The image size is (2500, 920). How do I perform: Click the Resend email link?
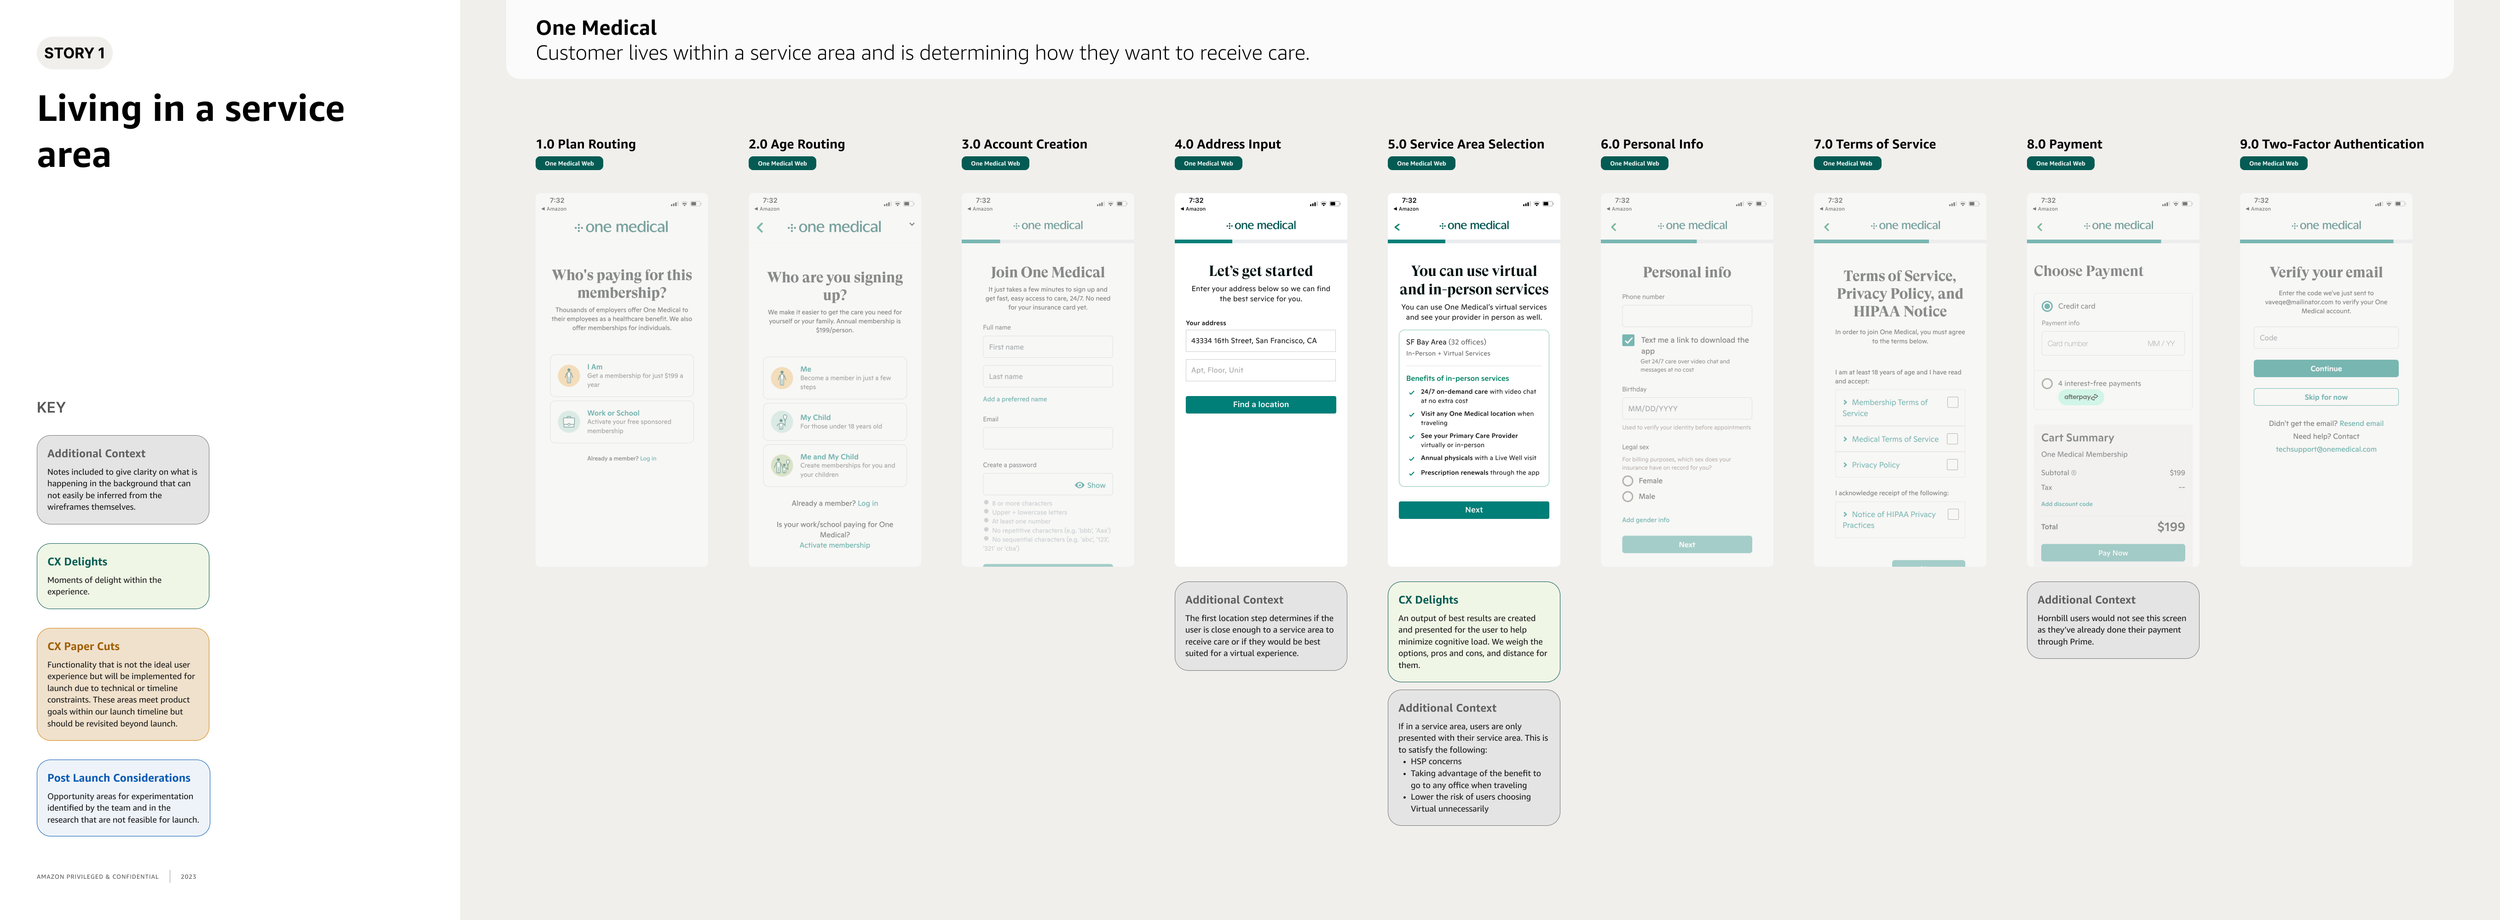click(2361, 424)
